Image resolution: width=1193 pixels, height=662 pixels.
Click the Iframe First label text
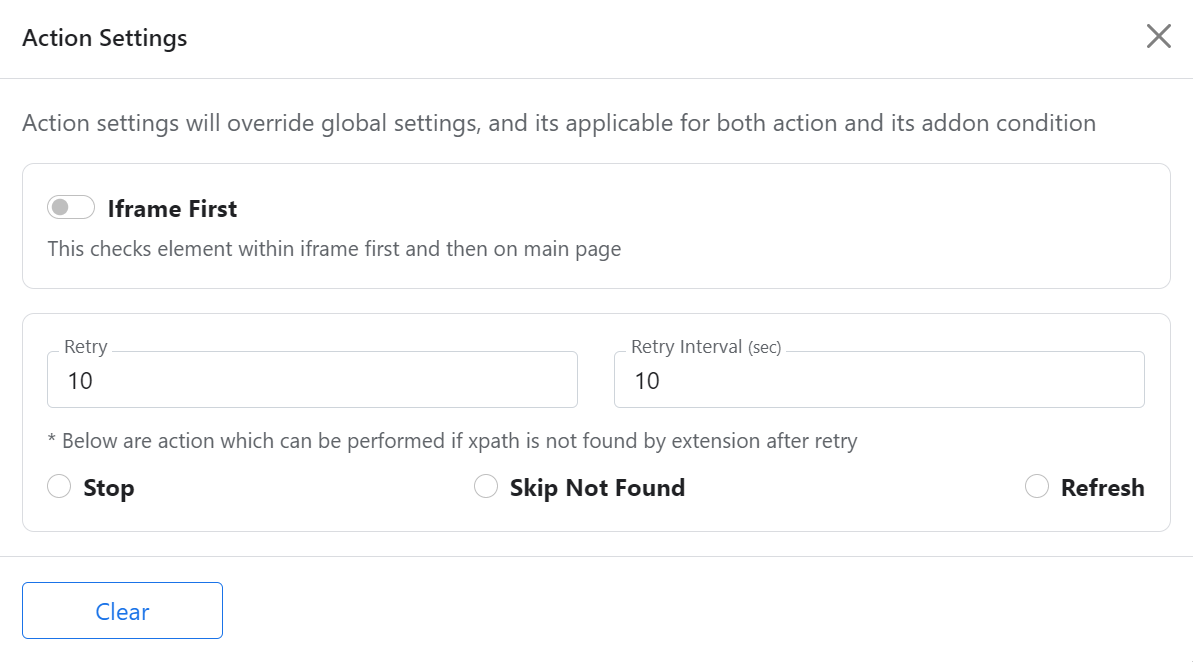click(x=172, y=209)
